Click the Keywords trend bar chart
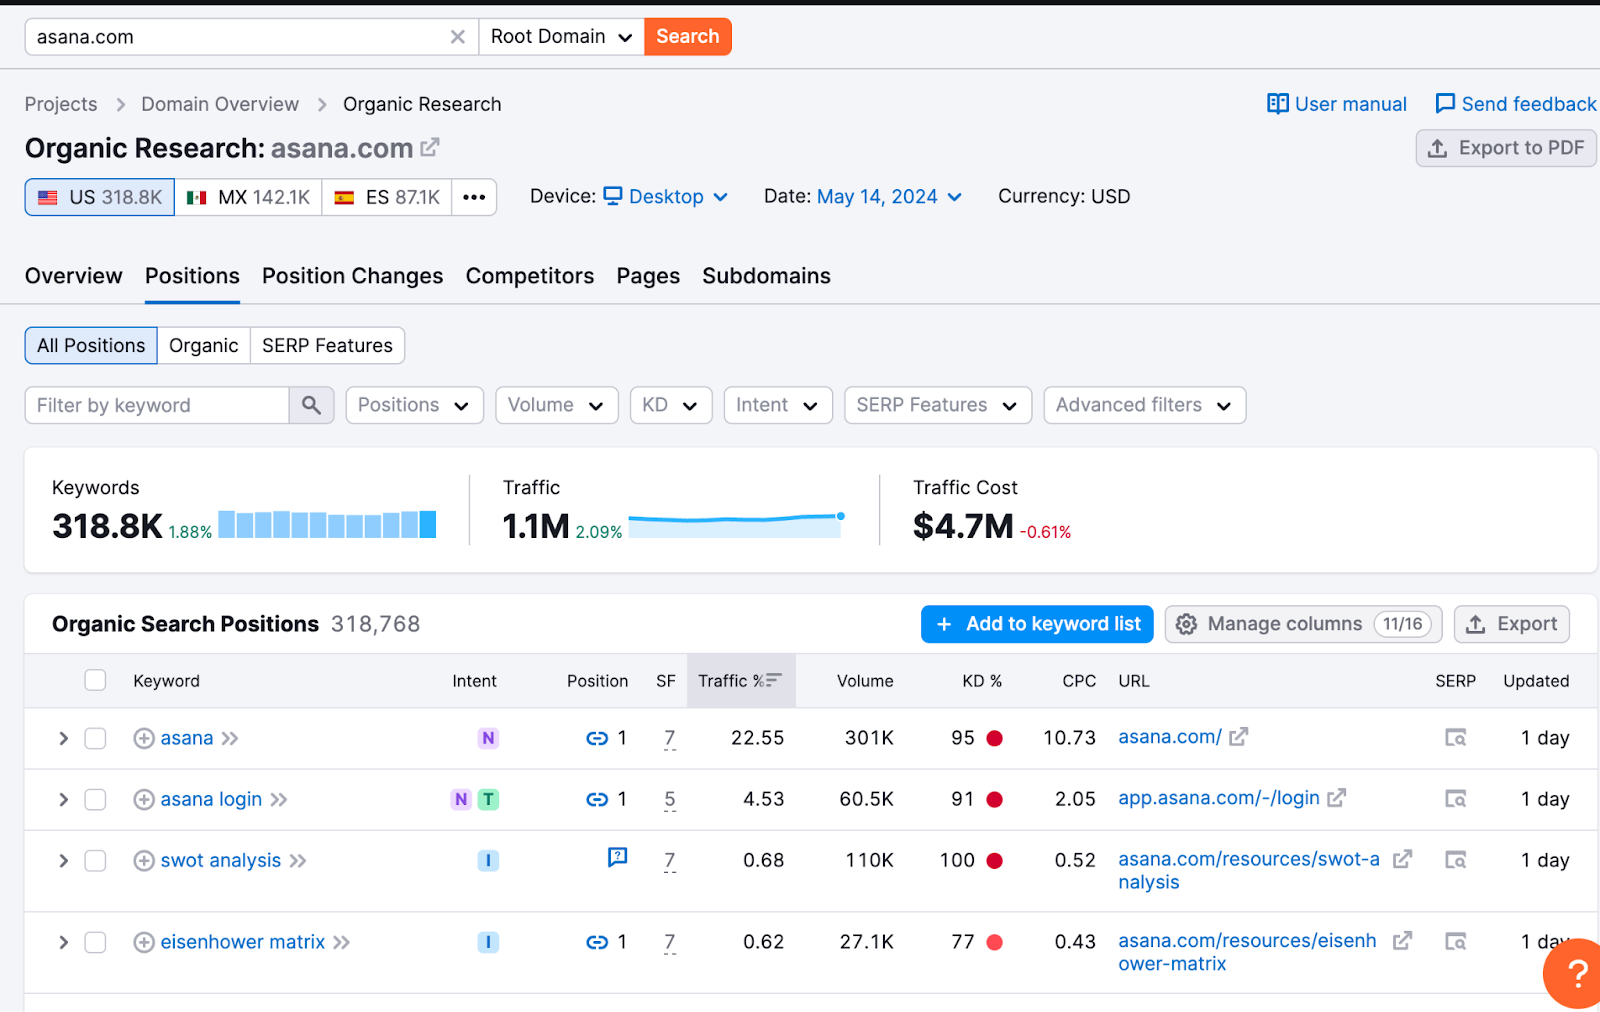This screenshot has width=1600, height=1012. tap(327, 524)
